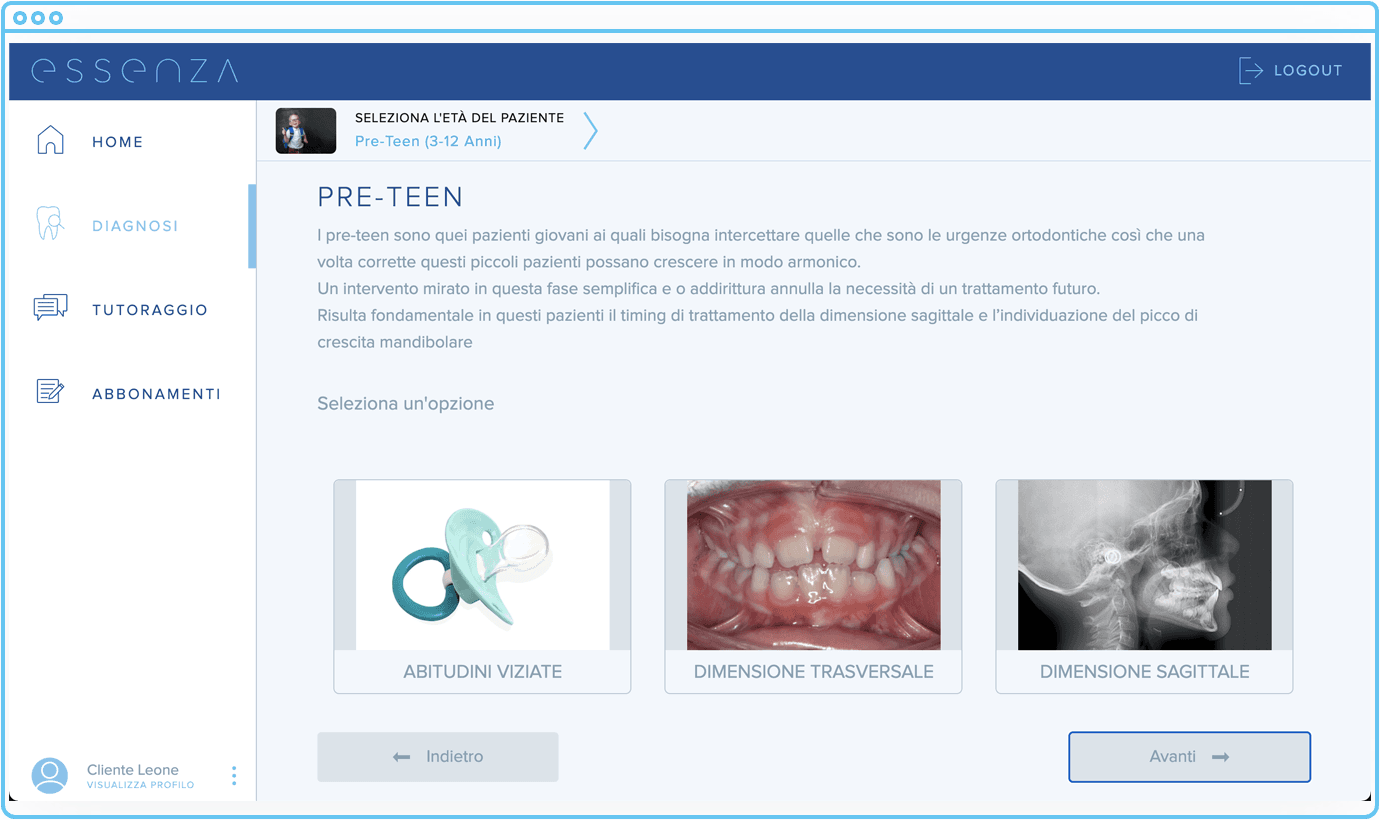The image size is (1380, 820).
Task: Click the Essenza logo
Action: [x=135, y=71]
